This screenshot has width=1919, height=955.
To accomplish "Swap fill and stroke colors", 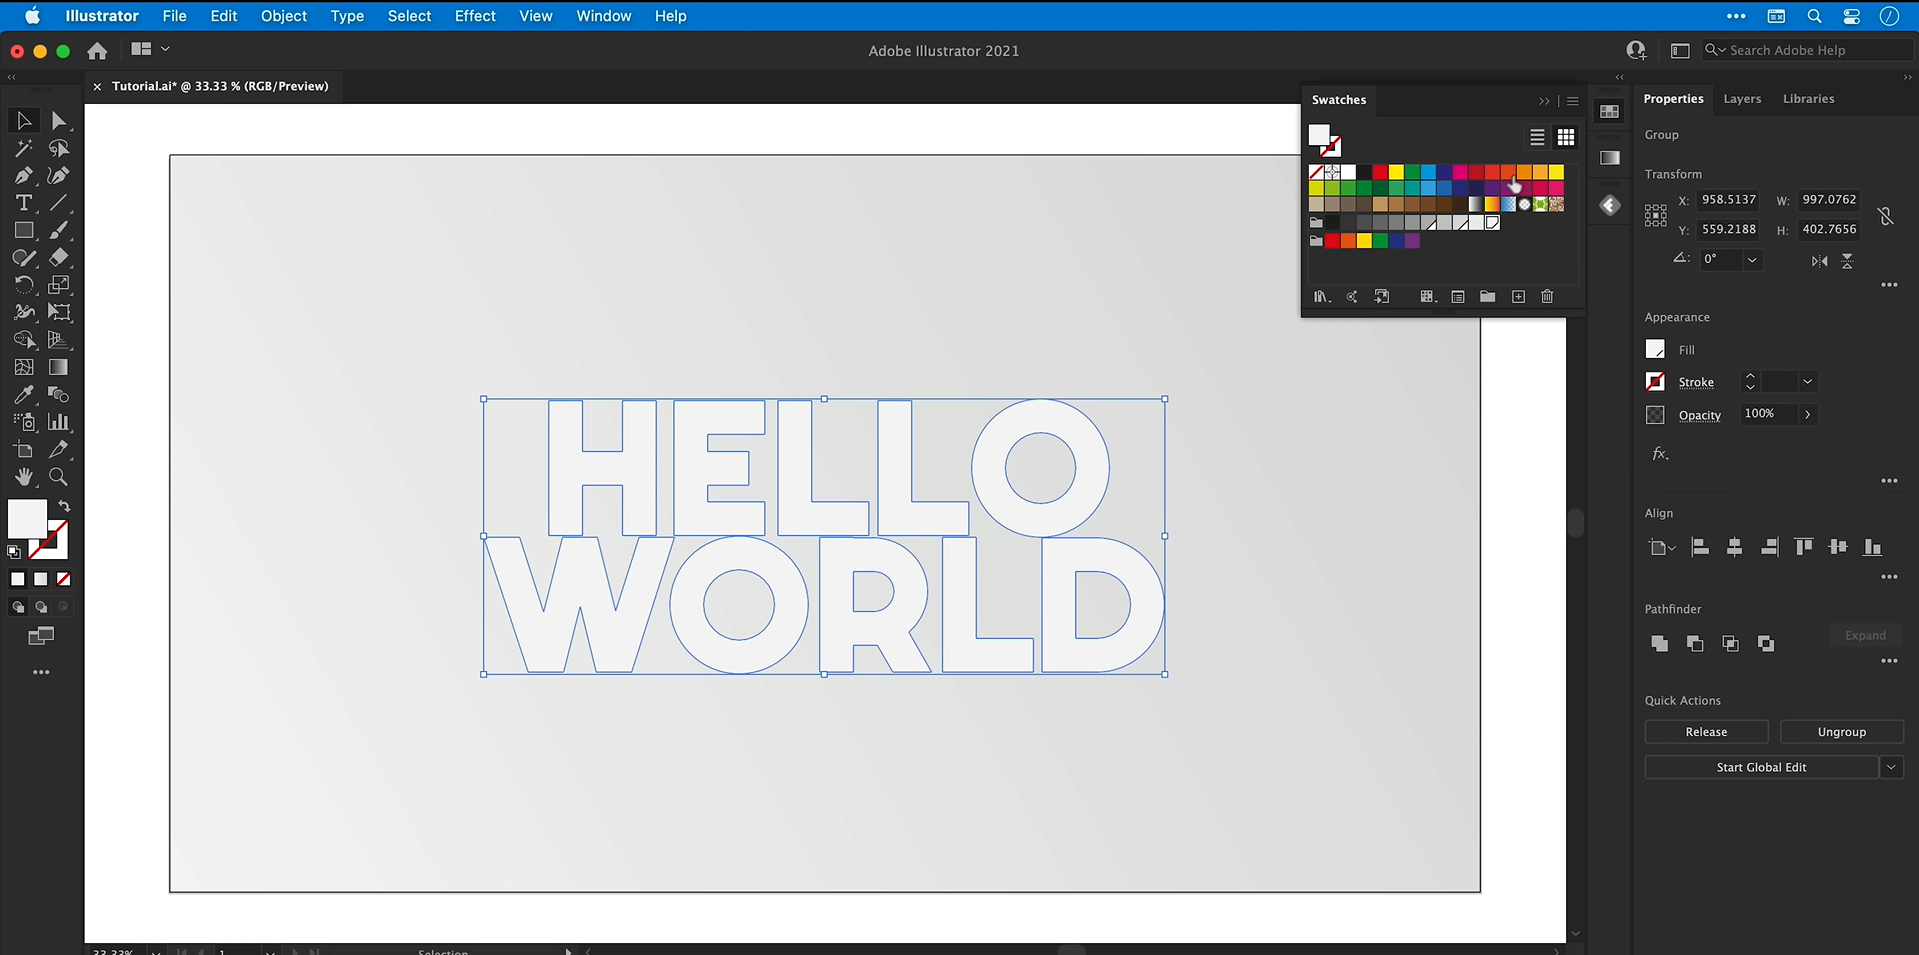I will coord(64,507).
